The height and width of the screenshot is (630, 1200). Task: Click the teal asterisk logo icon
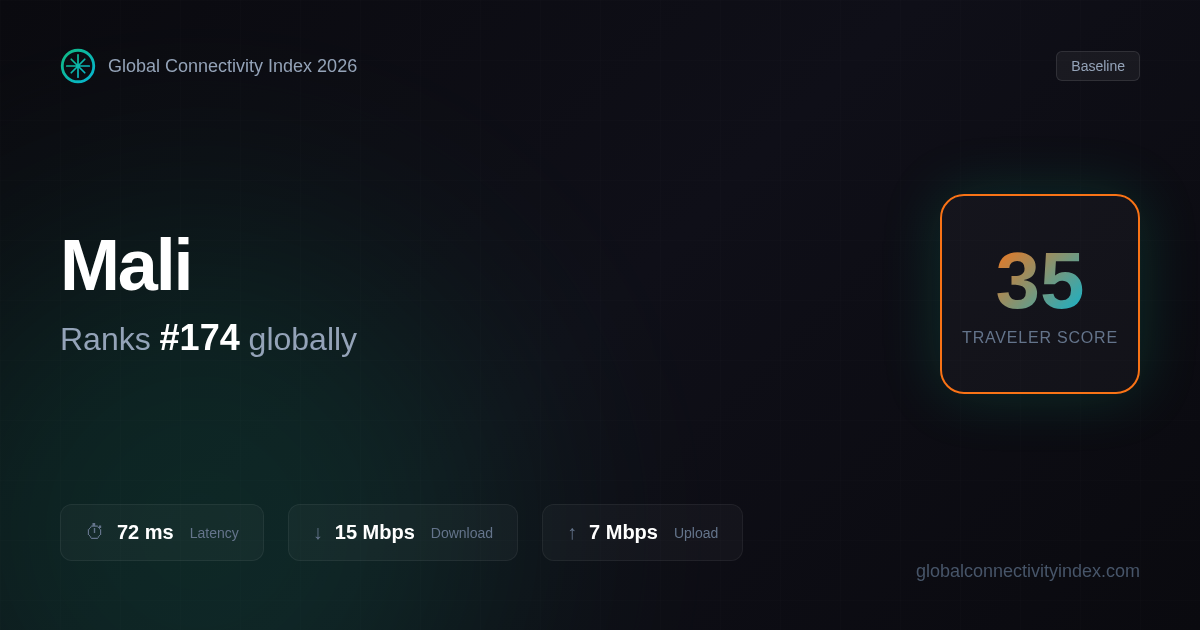tap(78, 66)
